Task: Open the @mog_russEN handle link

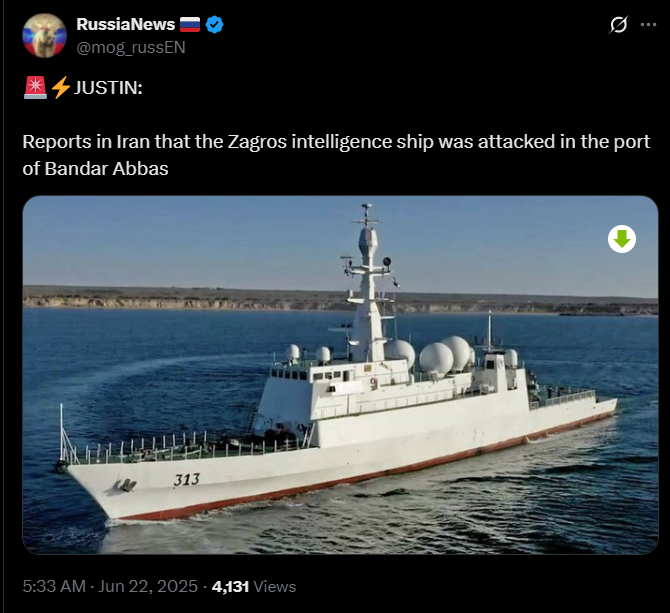Action: (x=131, y=47)
